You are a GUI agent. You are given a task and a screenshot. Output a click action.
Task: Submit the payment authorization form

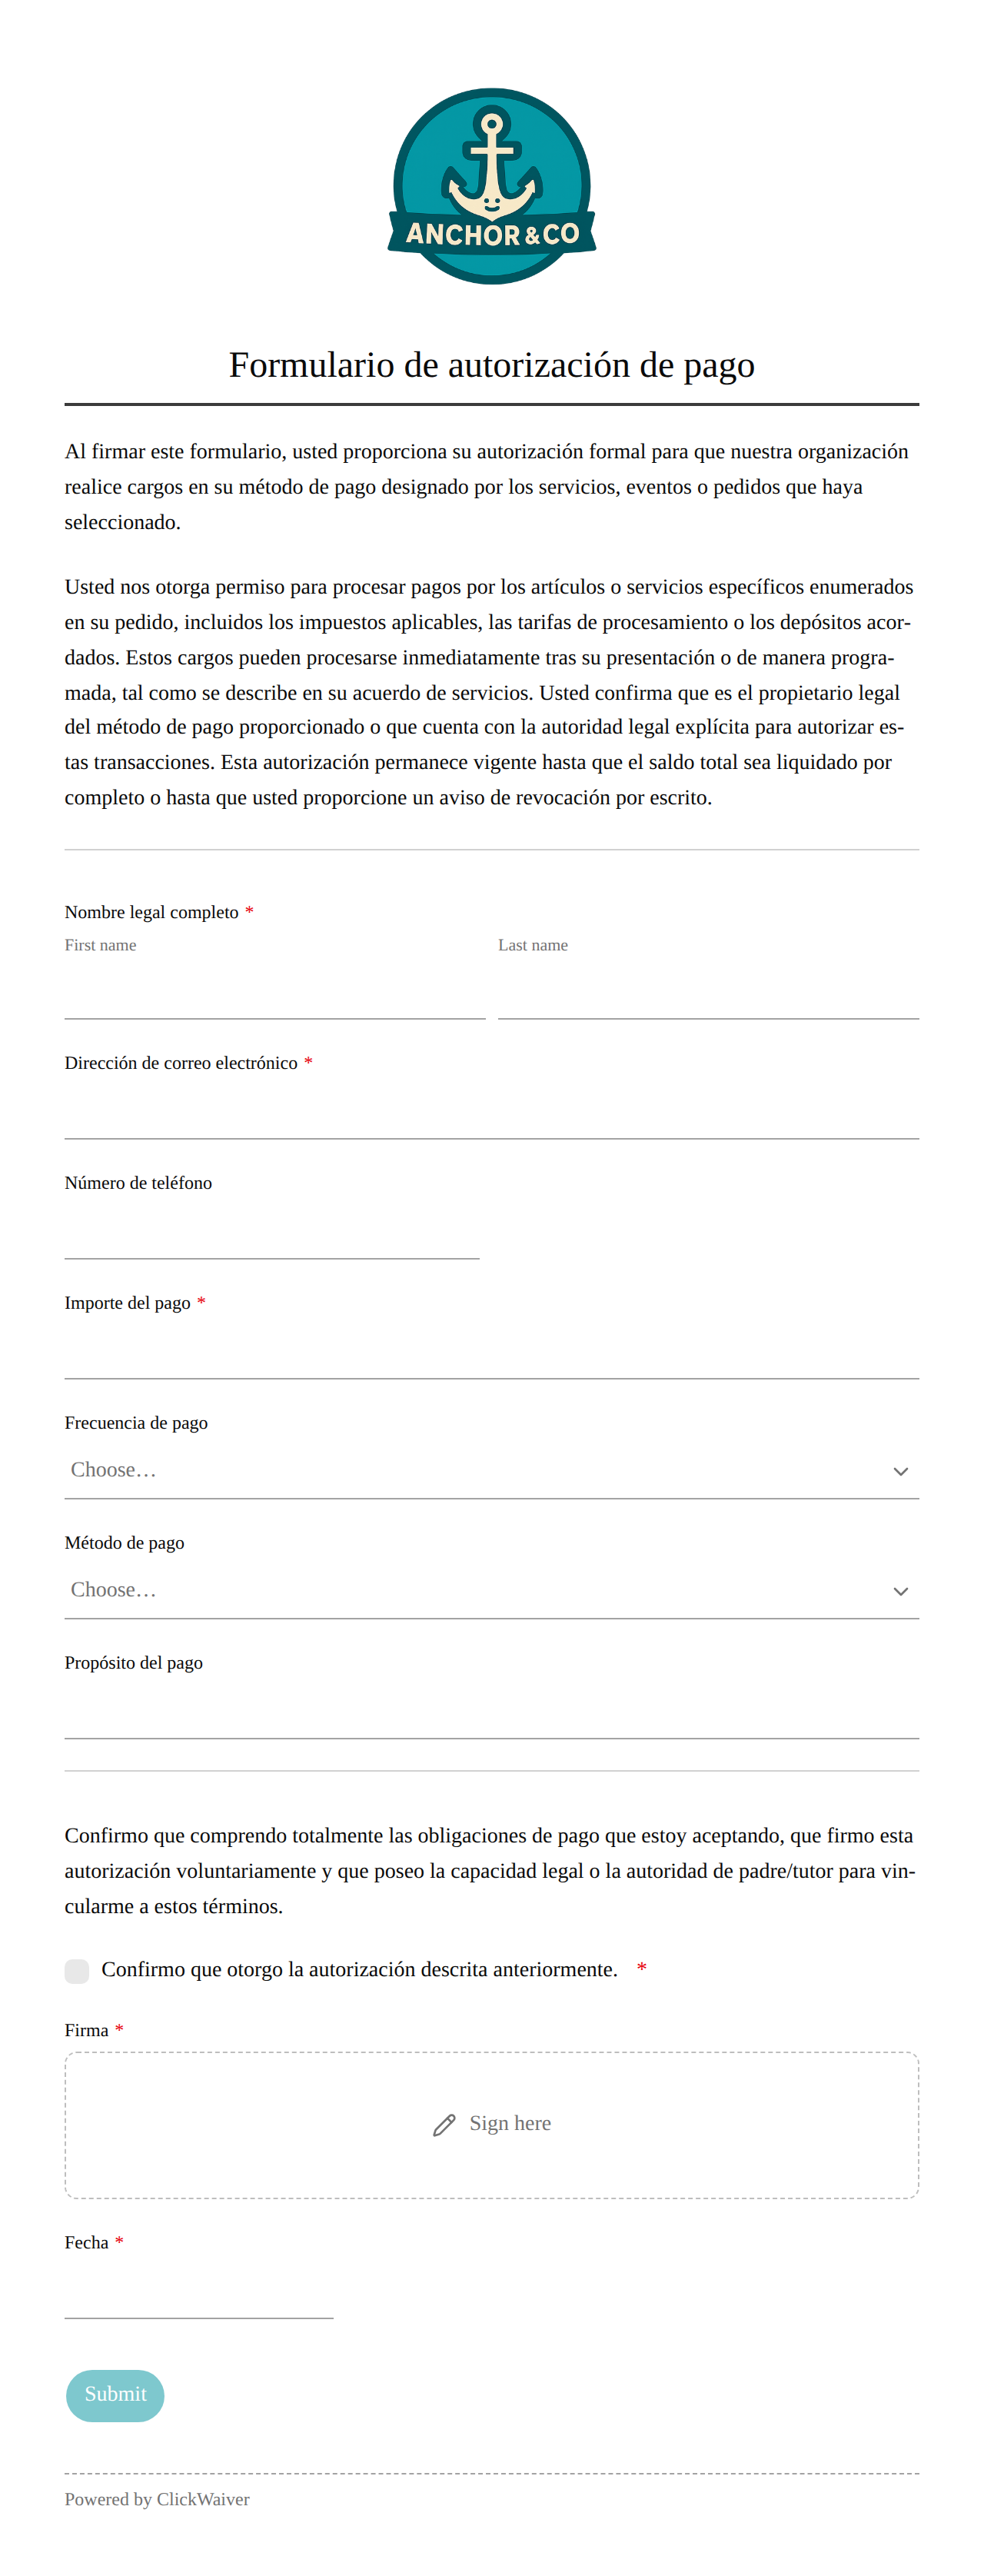click(x=115, y=2395)
